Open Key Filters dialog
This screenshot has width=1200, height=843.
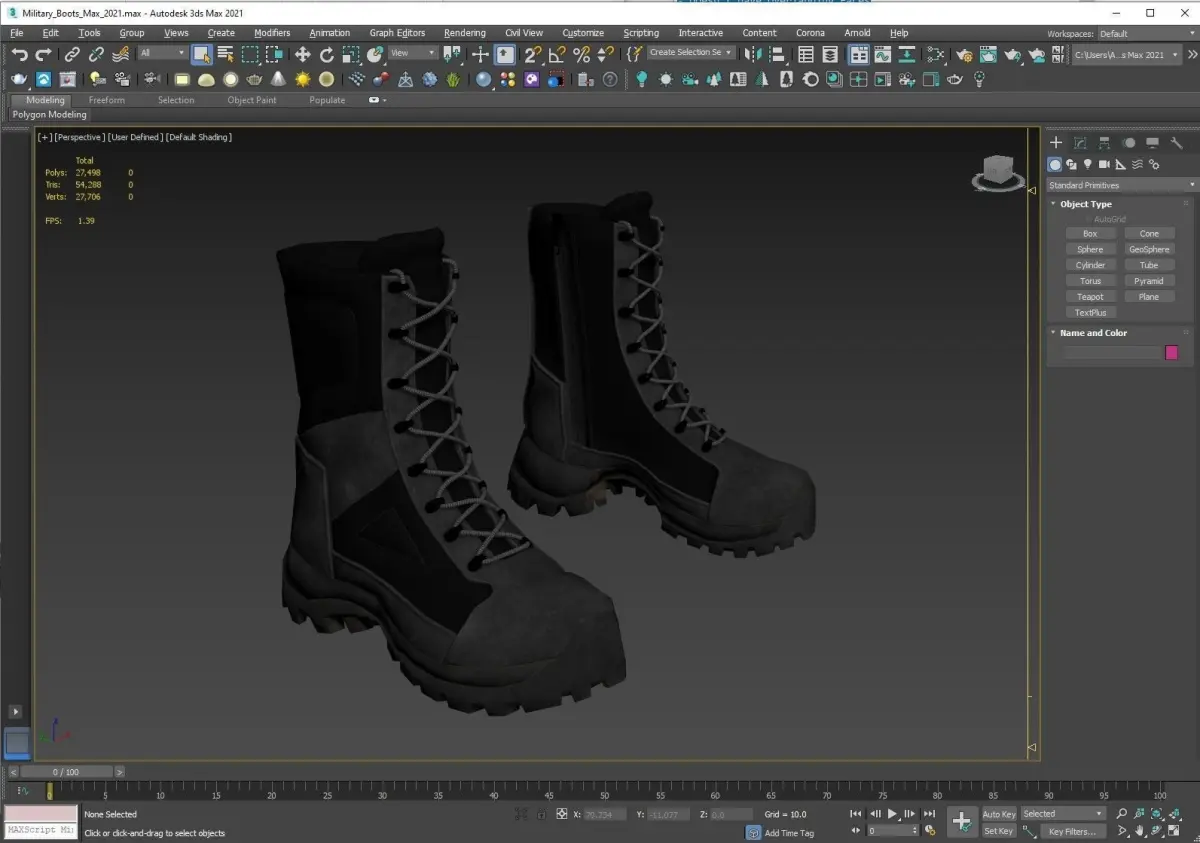(x=1072, y=831)
